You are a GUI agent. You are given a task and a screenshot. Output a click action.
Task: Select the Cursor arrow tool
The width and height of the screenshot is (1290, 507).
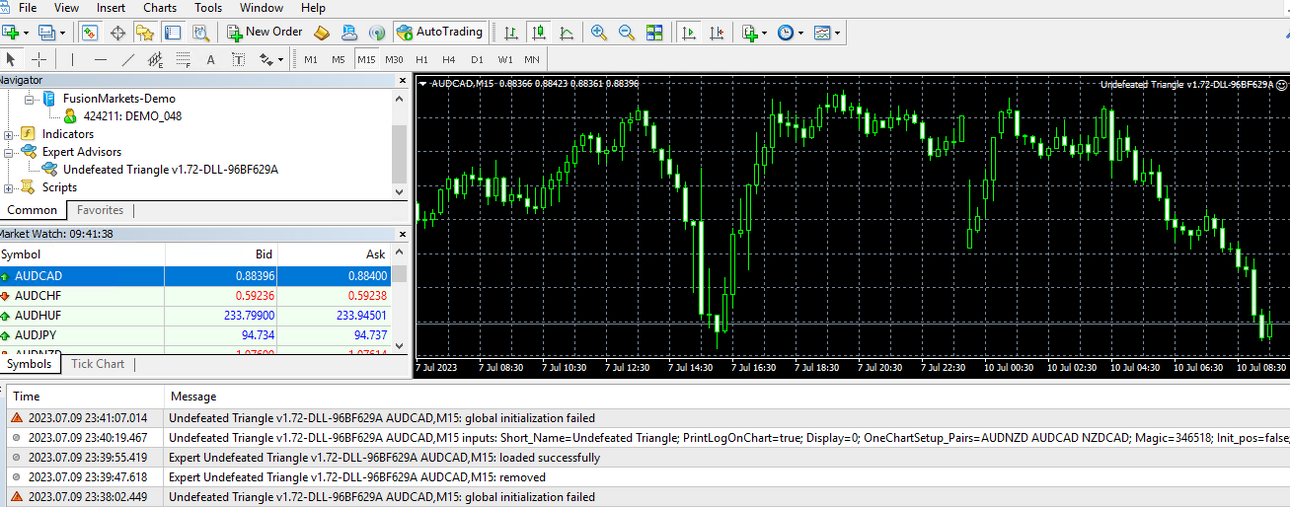(x=11, y=59)
